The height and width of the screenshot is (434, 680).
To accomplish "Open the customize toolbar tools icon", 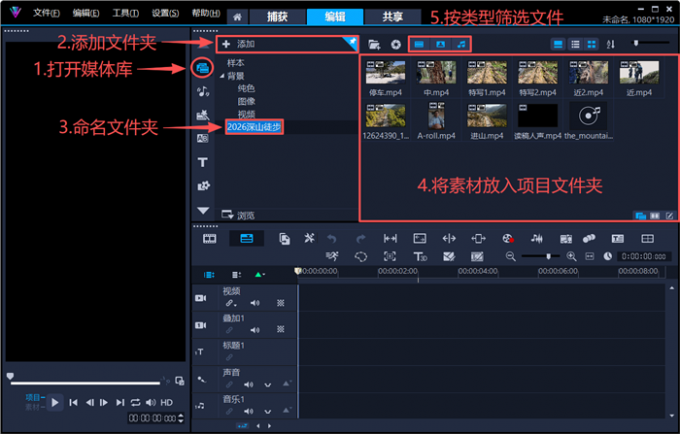I will (309, 238).
